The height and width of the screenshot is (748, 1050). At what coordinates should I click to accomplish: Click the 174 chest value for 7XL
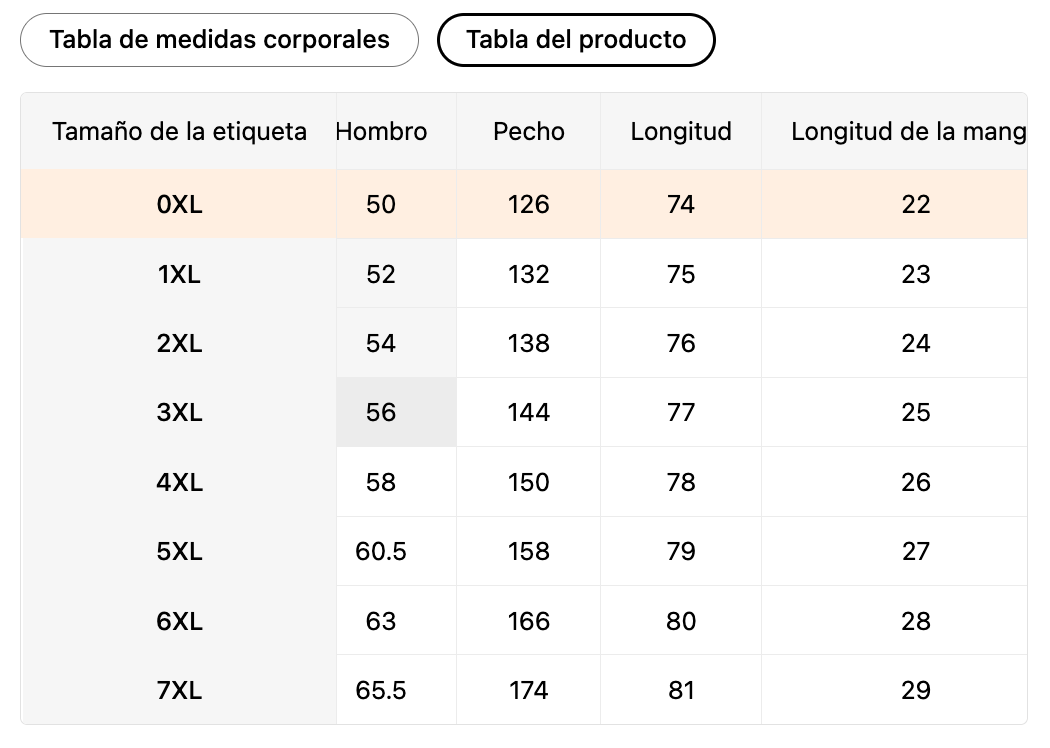[528, 690]
